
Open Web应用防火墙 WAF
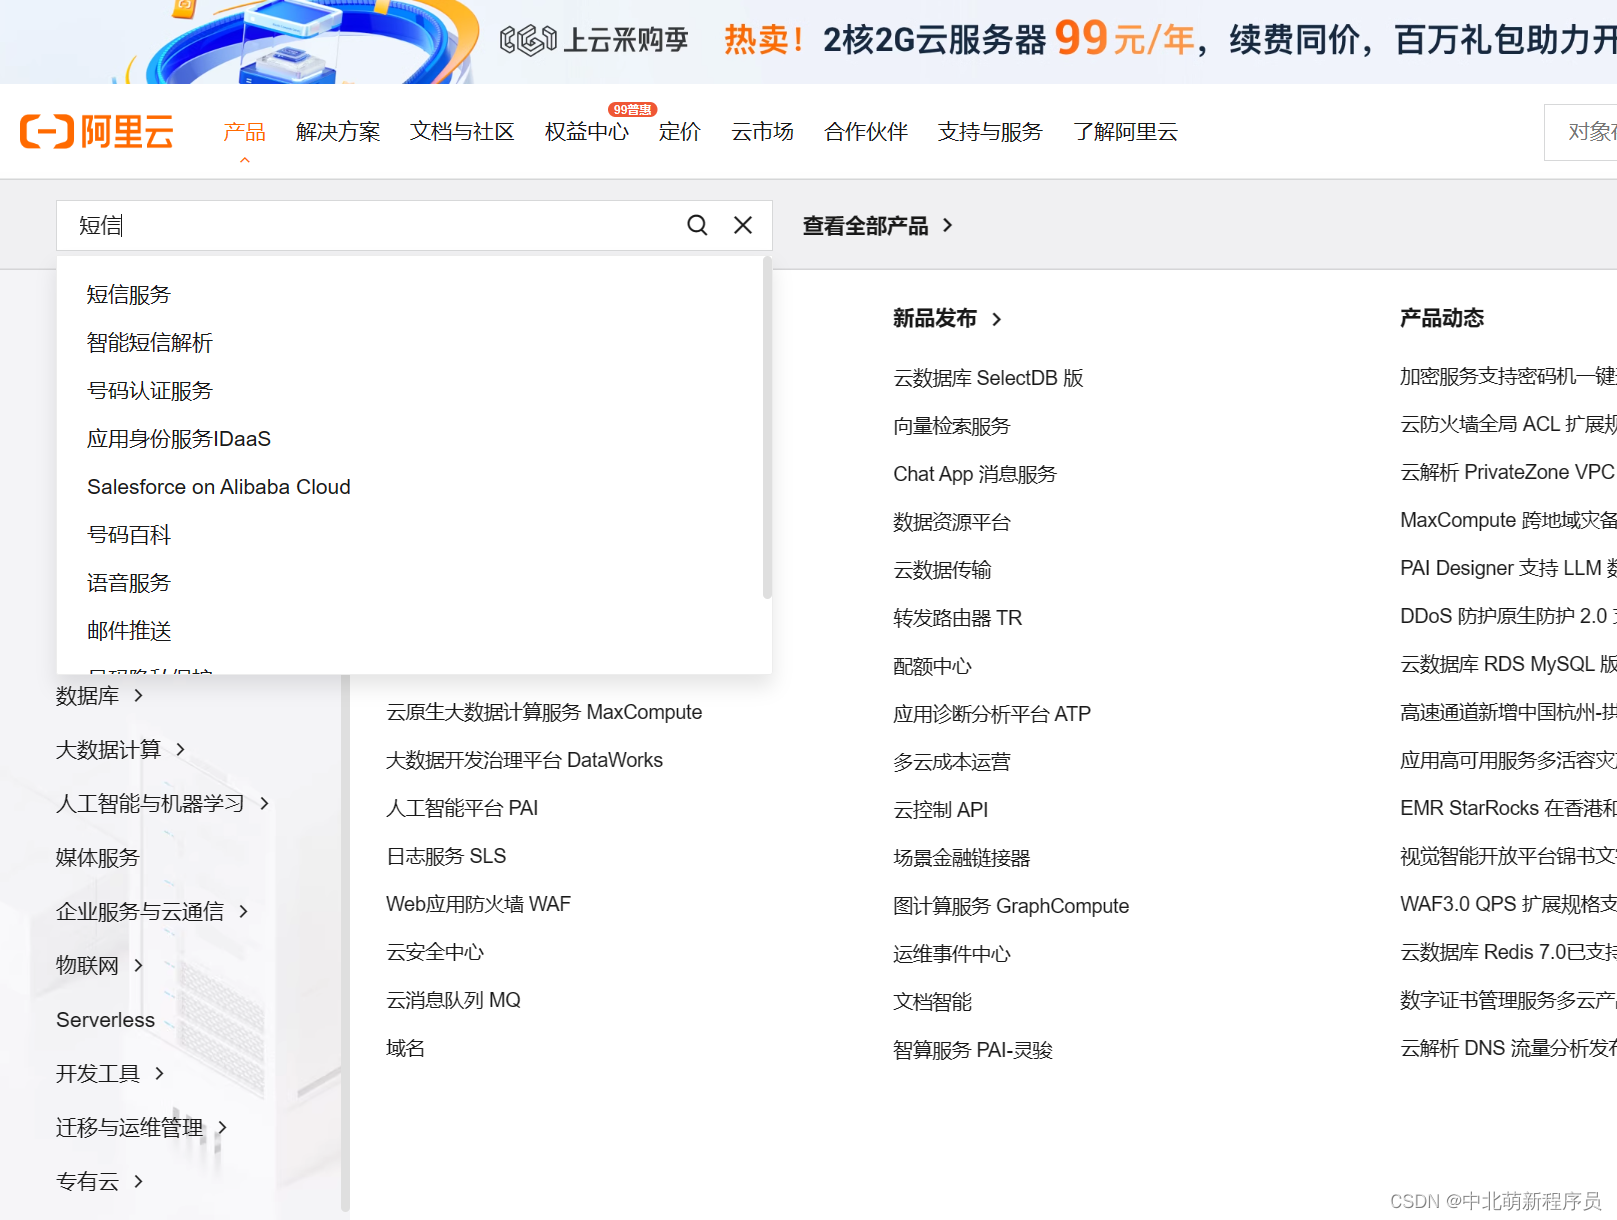click(x=478, y=904)
